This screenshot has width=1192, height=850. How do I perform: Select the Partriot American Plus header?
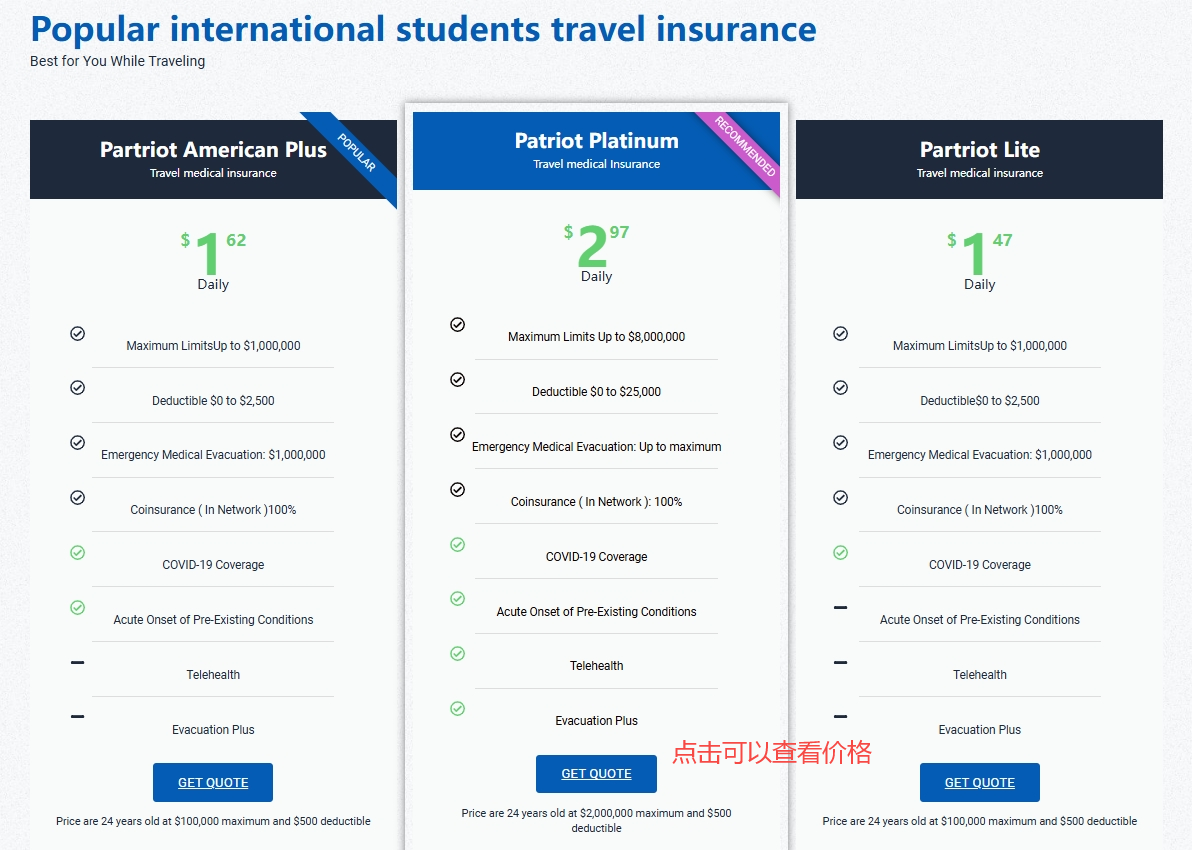point(213,159)
